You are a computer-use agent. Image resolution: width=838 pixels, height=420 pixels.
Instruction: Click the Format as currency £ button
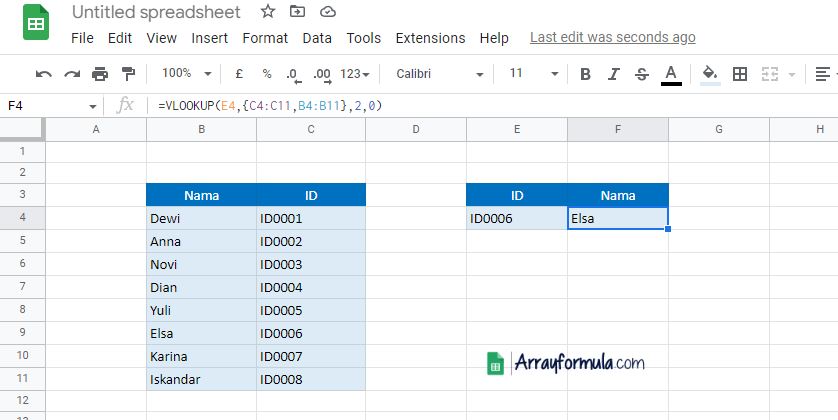(239, 74)
